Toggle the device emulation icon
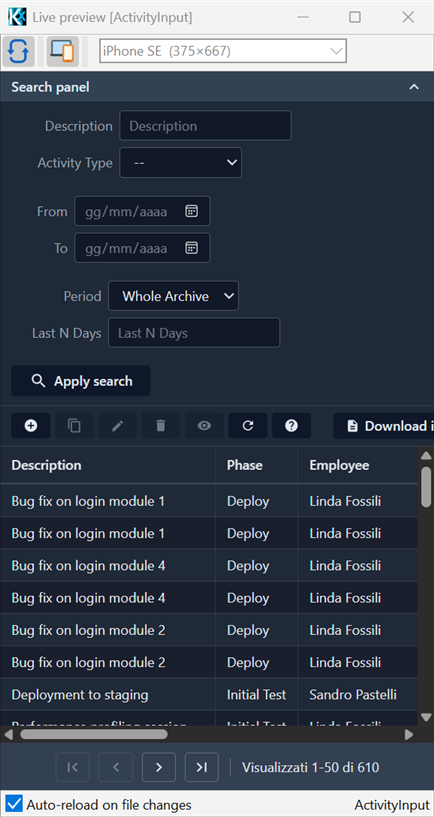Viewport: 434px width, 817px height. 63,52
